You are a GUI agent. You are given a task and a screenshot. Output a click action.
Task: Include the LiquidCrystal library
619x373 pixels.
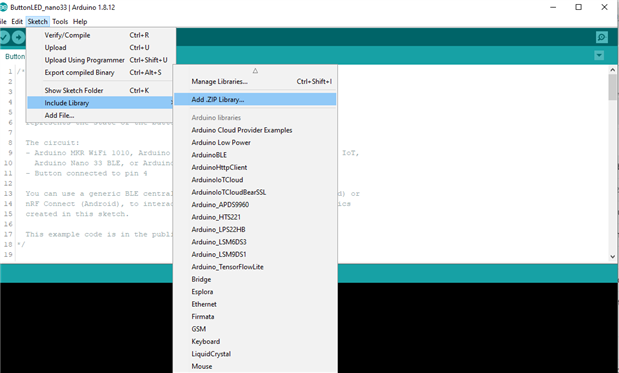(255, 354)
